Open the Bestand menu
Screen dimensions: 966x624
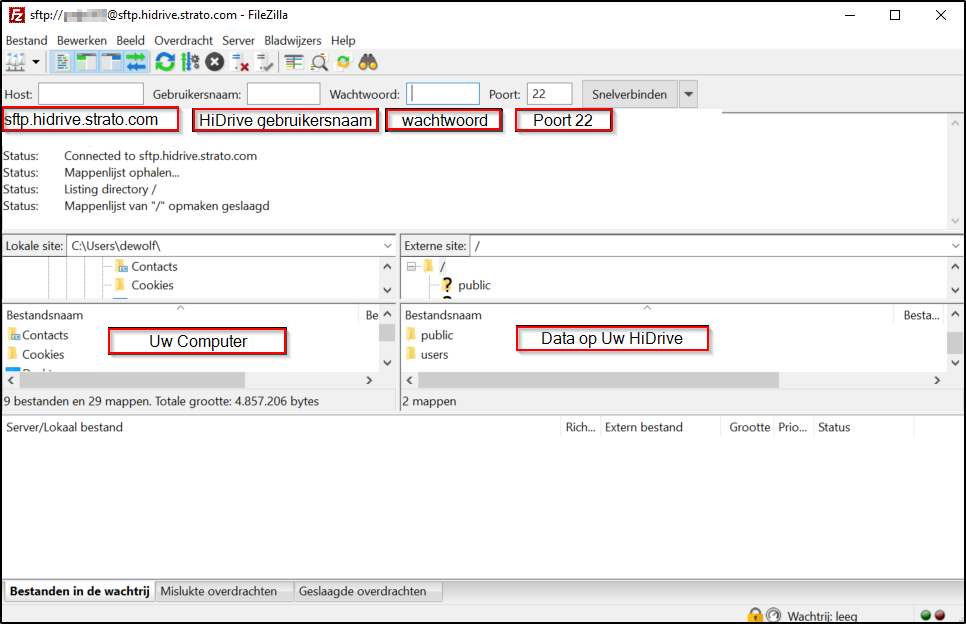(x=26, y=41)
